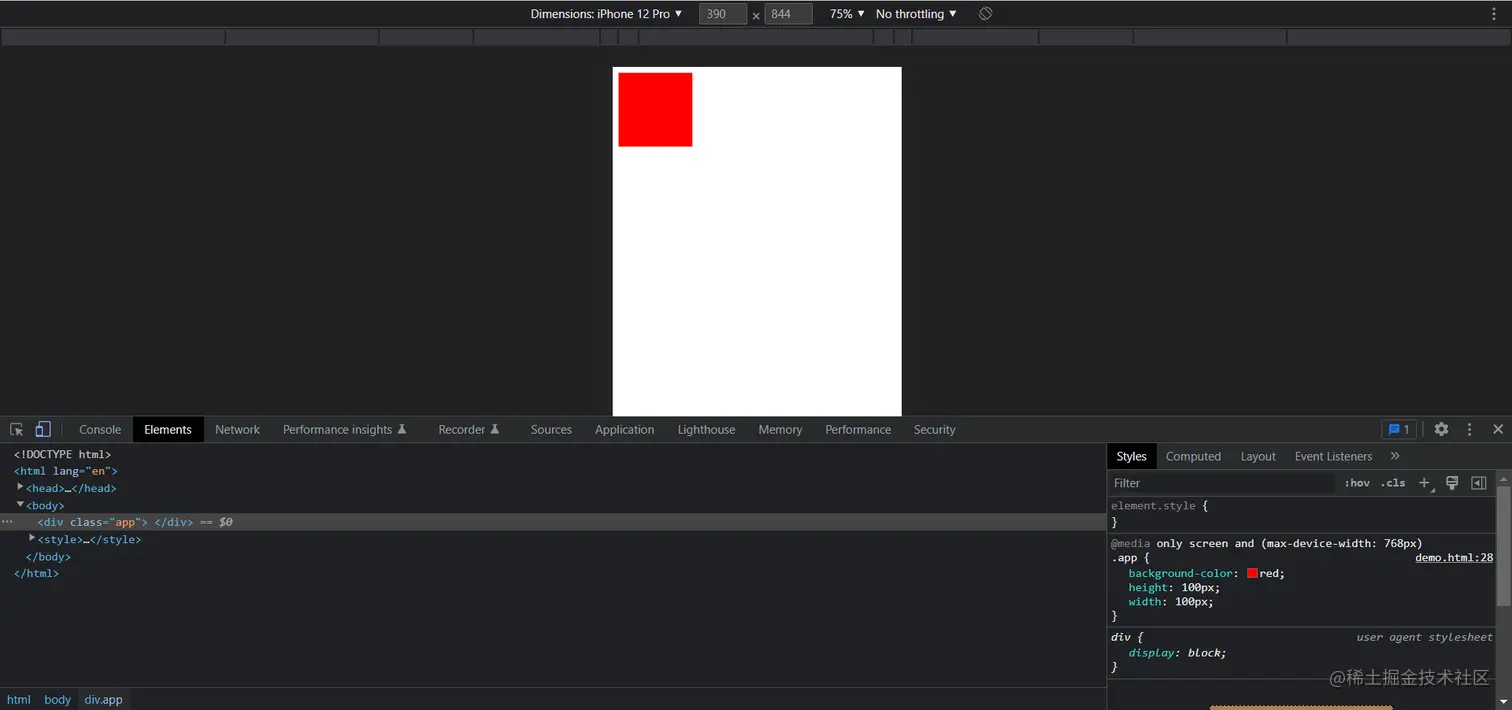1512x710 pixels.
Task: Select the Elements tab
Action: point(168,429)
